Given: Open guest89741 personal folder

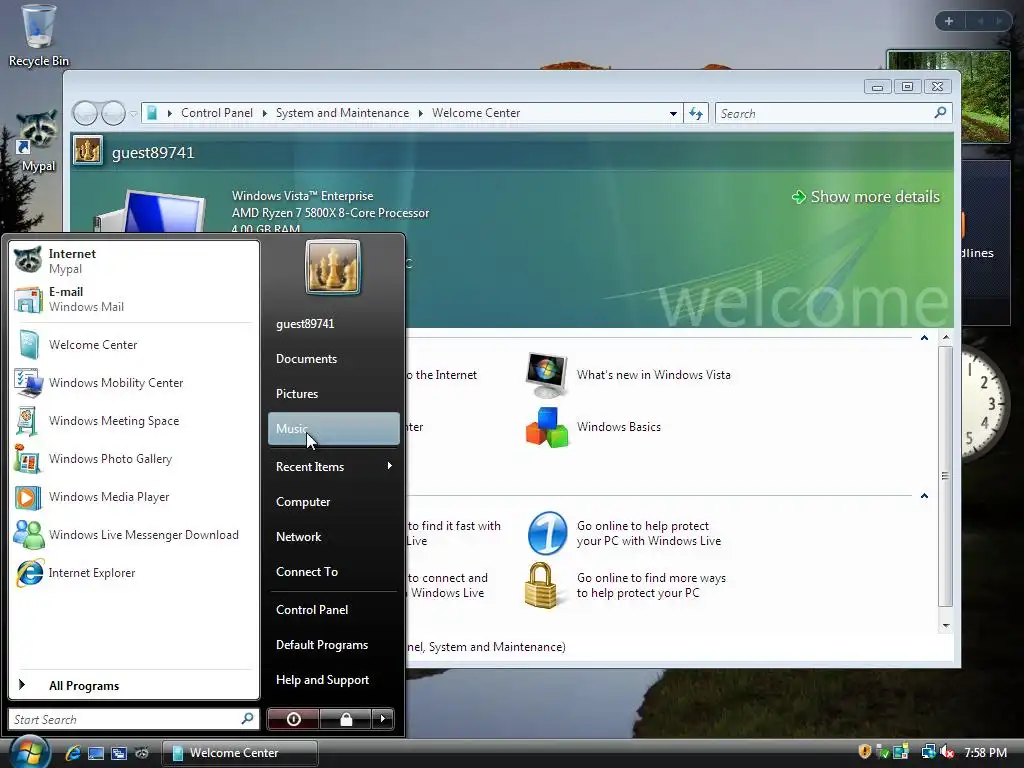Looking at the screenshot, I should [334, 324].
